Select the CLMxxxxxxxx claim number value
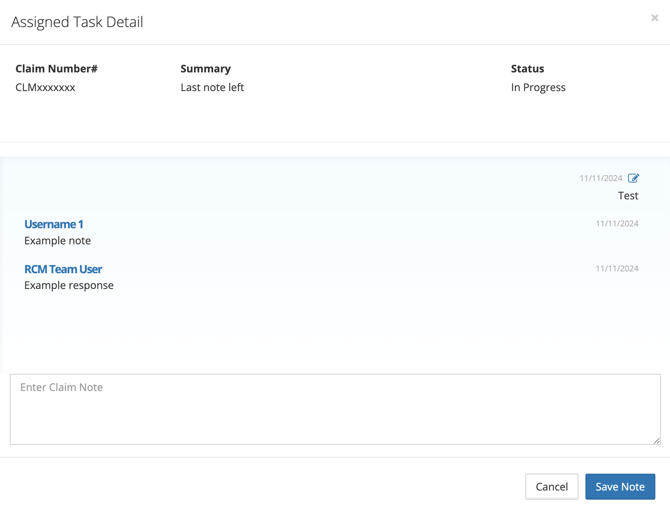670x515 pixels. click(45, 87)
